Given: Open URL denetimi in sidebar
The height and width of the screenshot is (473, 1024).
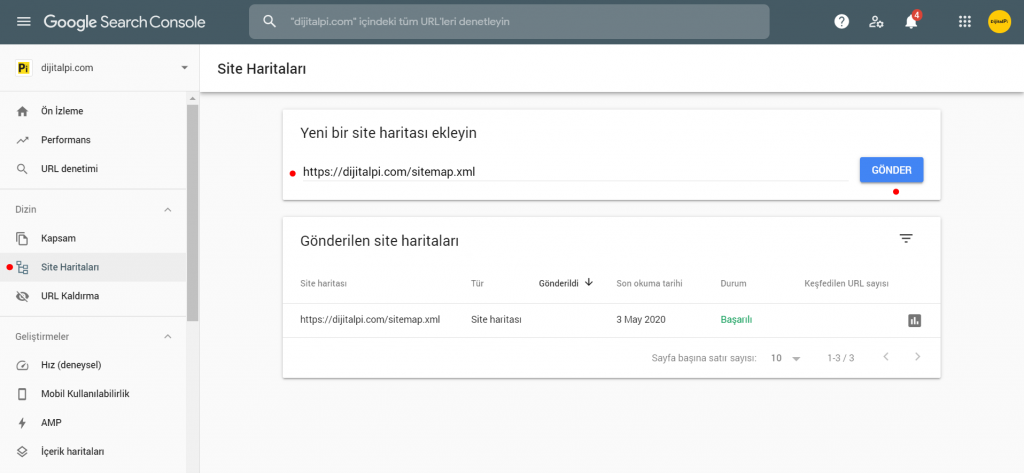Looking at the screenshot, I should point(69,169).
